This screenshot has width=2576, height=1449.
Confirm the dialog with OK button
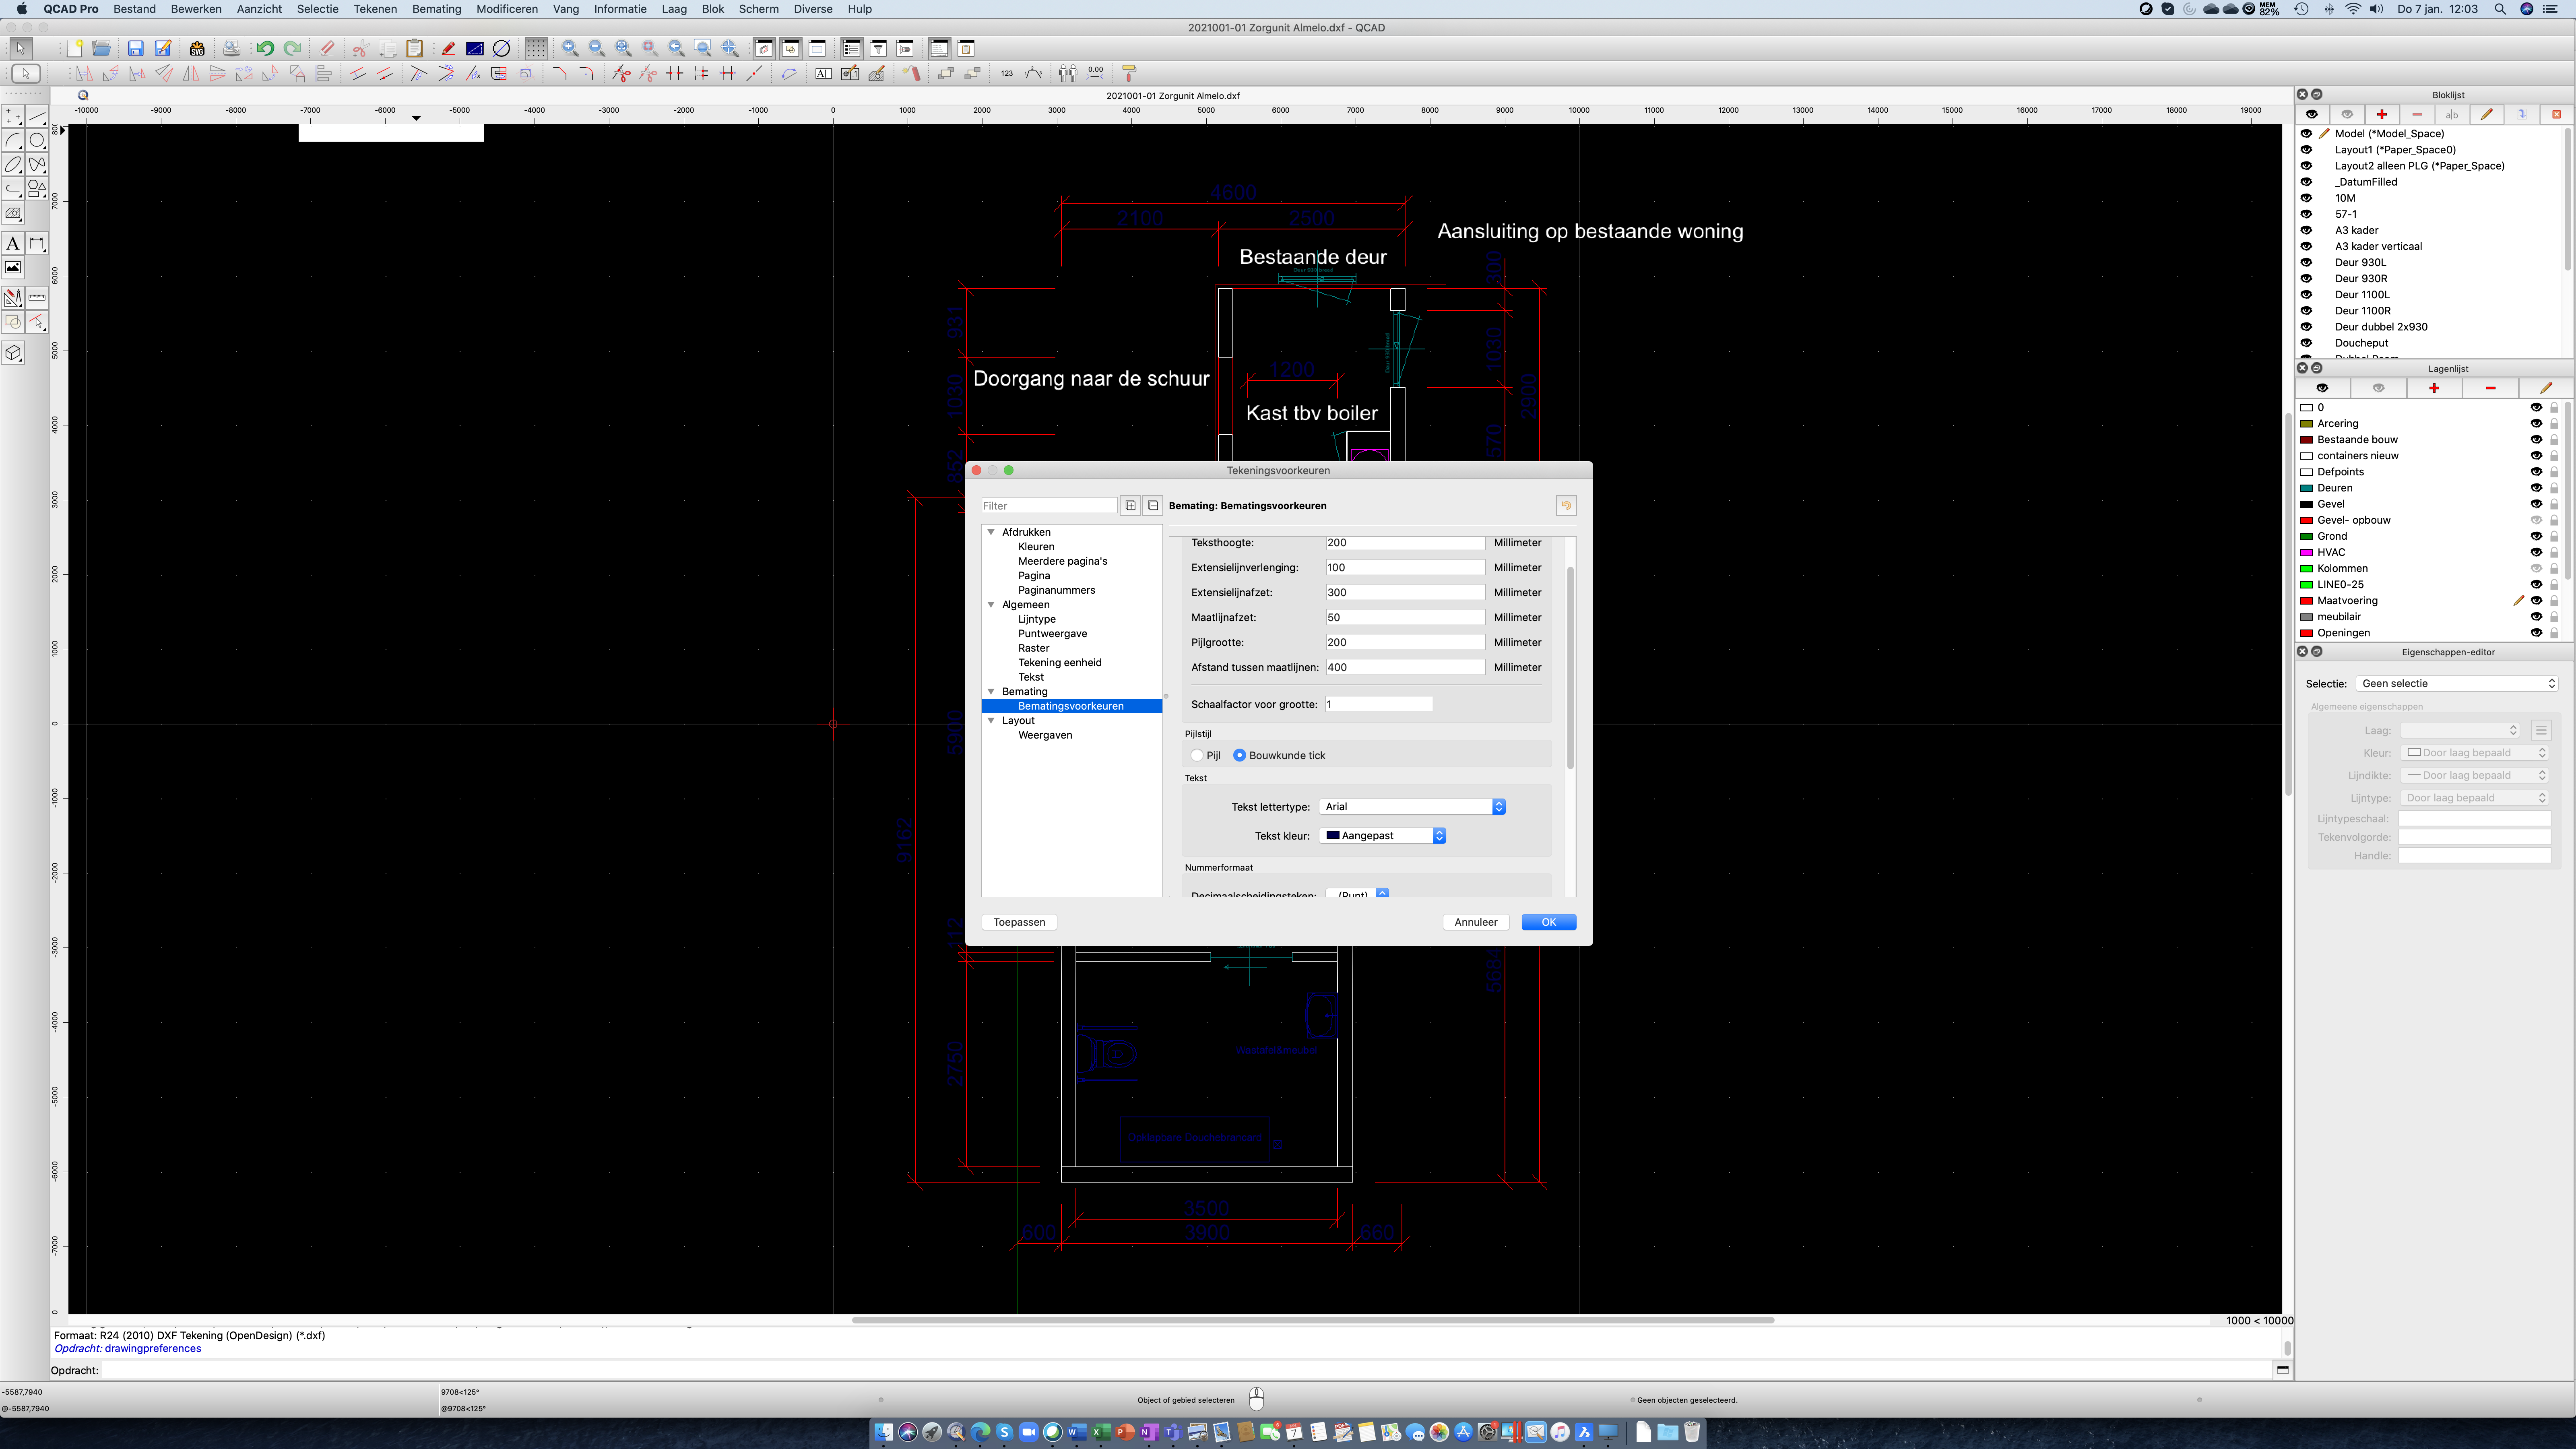(x=1548, y=922)
